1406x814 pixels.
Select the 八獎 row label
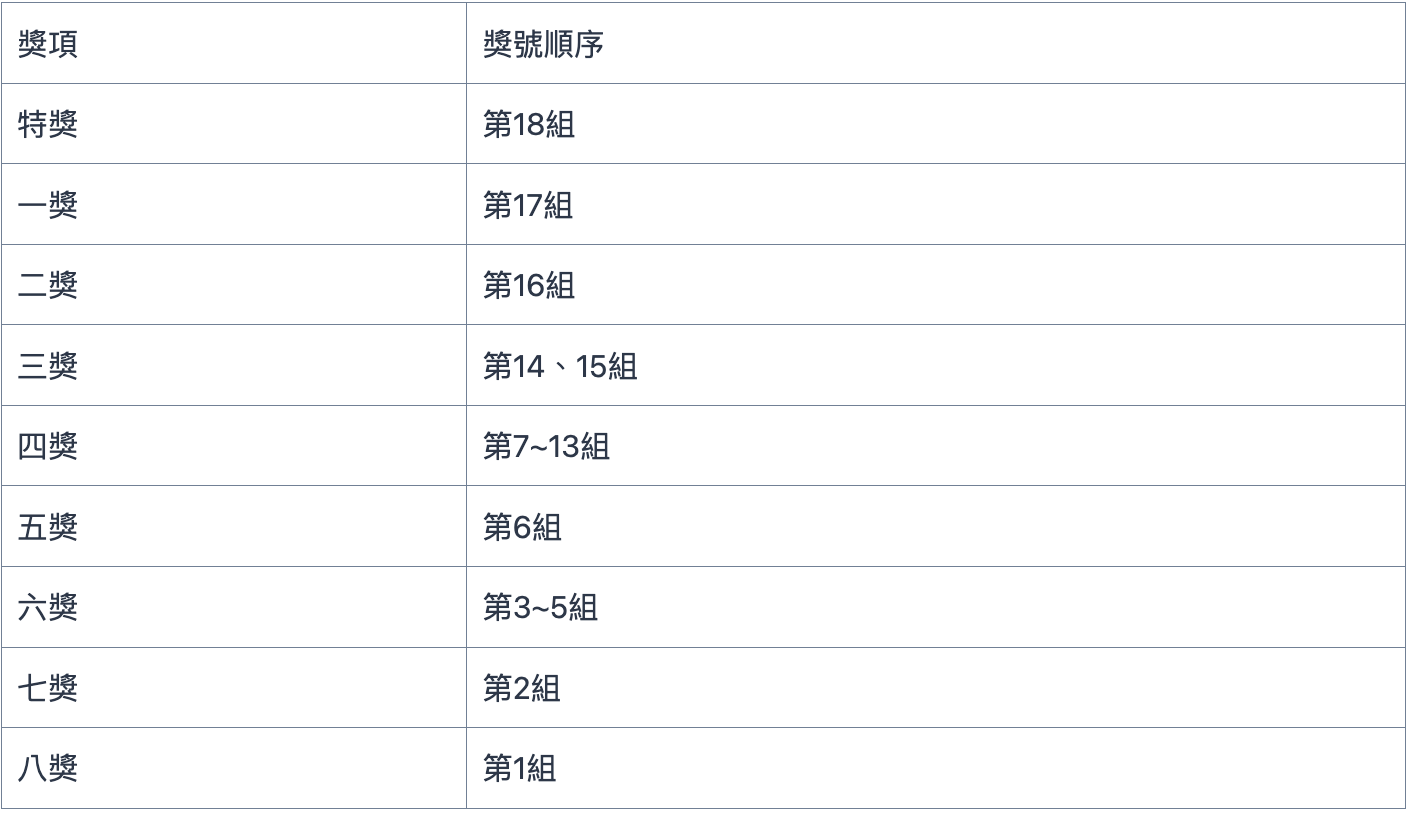tap(233, 768)
